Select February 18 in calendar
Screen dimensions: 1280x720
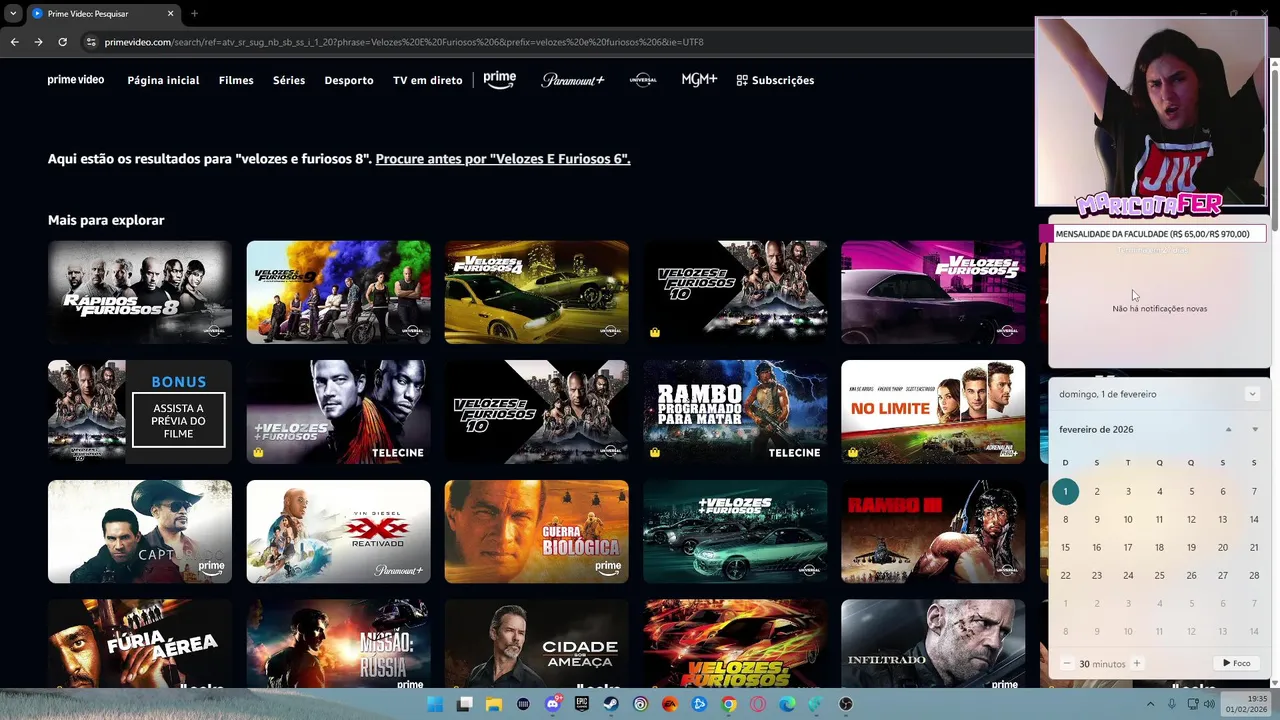[x=1159, y=547]
